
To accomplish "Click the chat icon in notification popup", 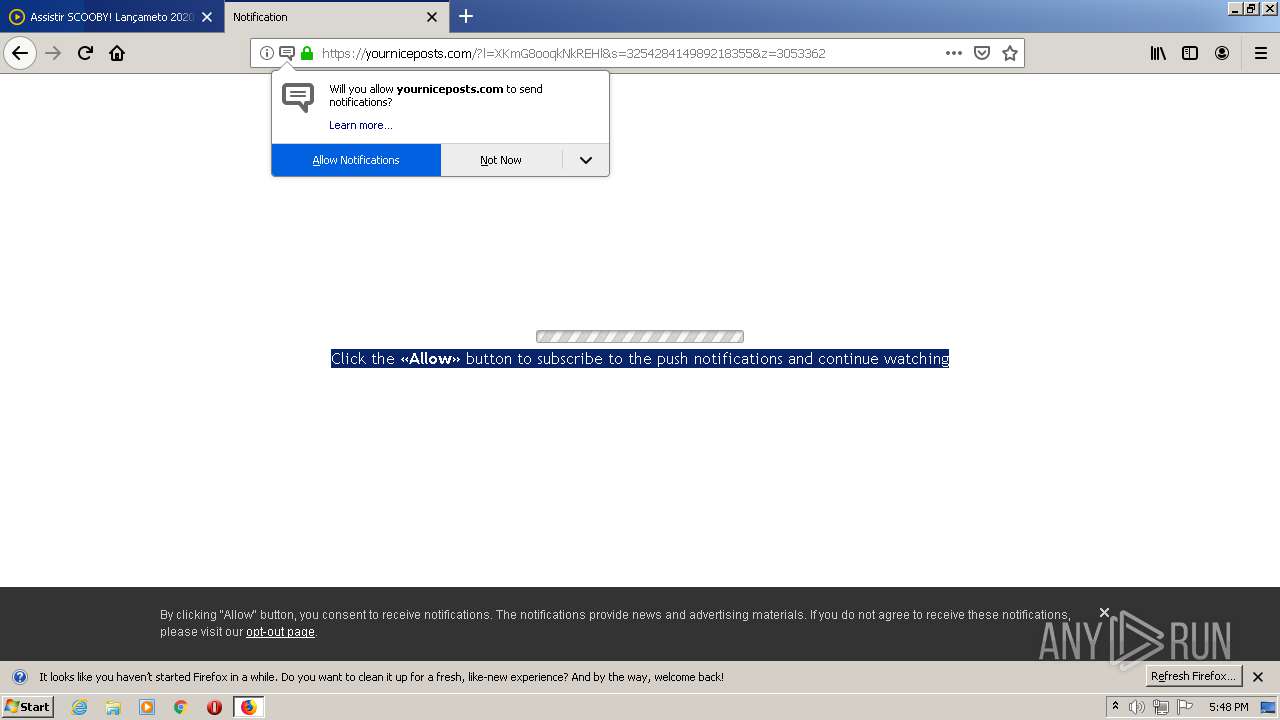I will [298, 97].
